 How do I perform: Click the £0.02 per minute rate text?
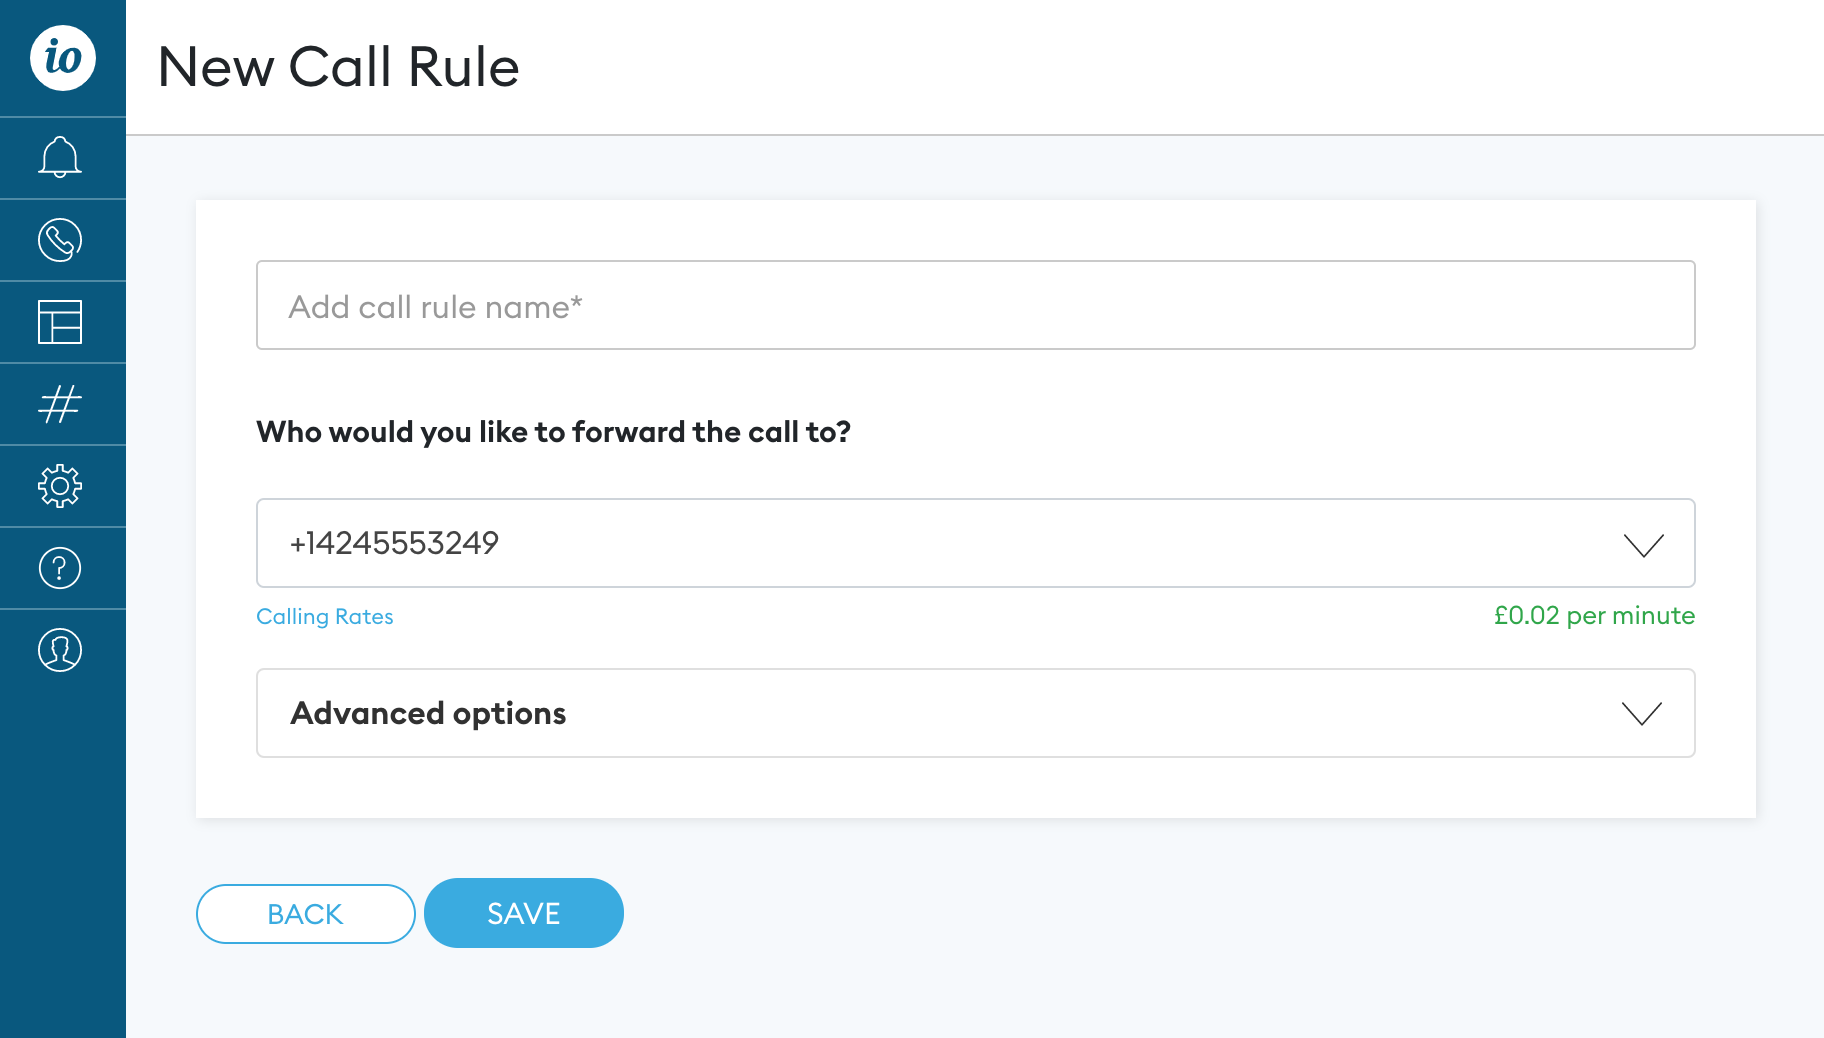click(1594, 616)
